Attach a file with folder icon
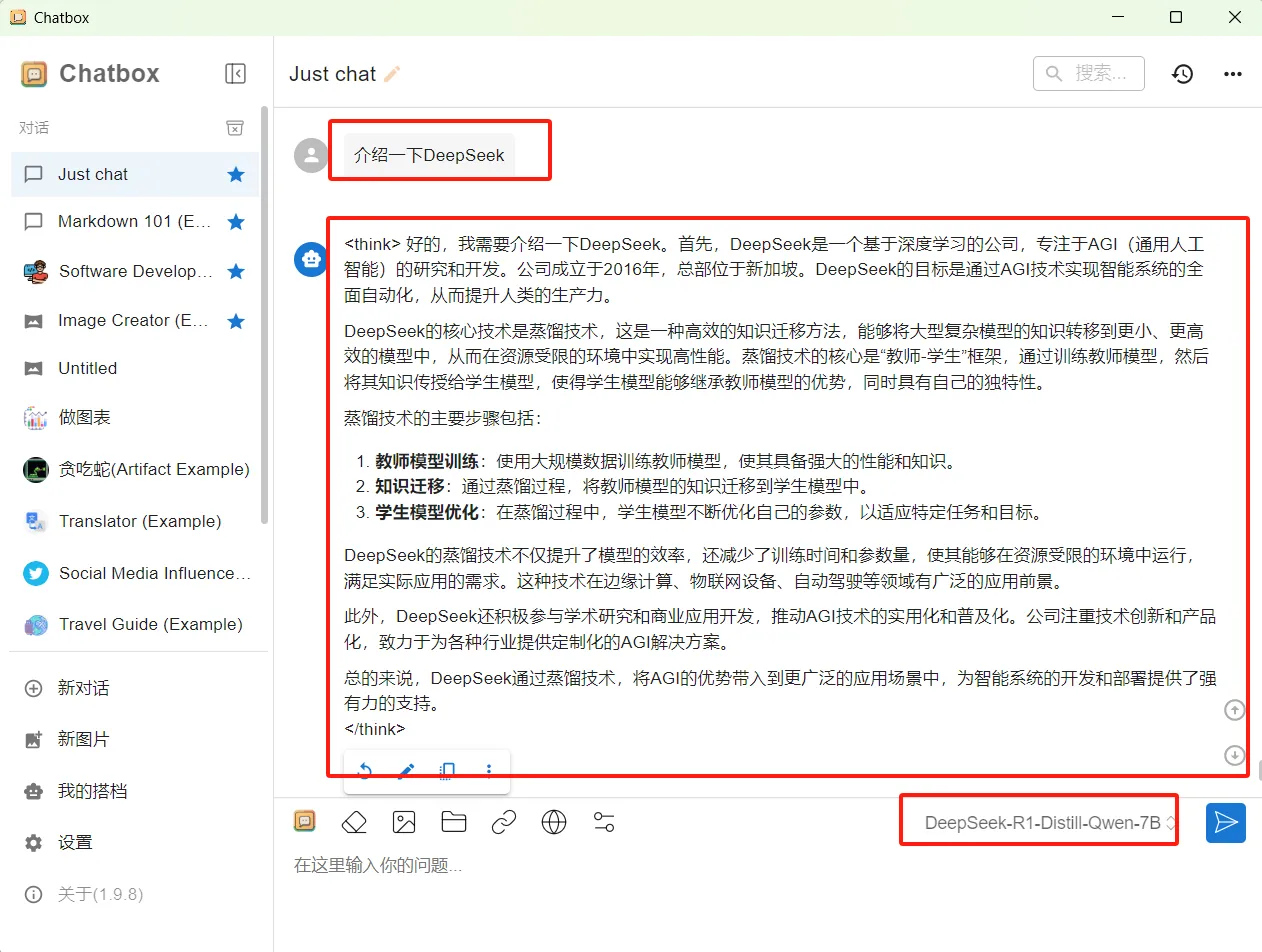This screenshot has width=1262, height=952. pos(454,822)
